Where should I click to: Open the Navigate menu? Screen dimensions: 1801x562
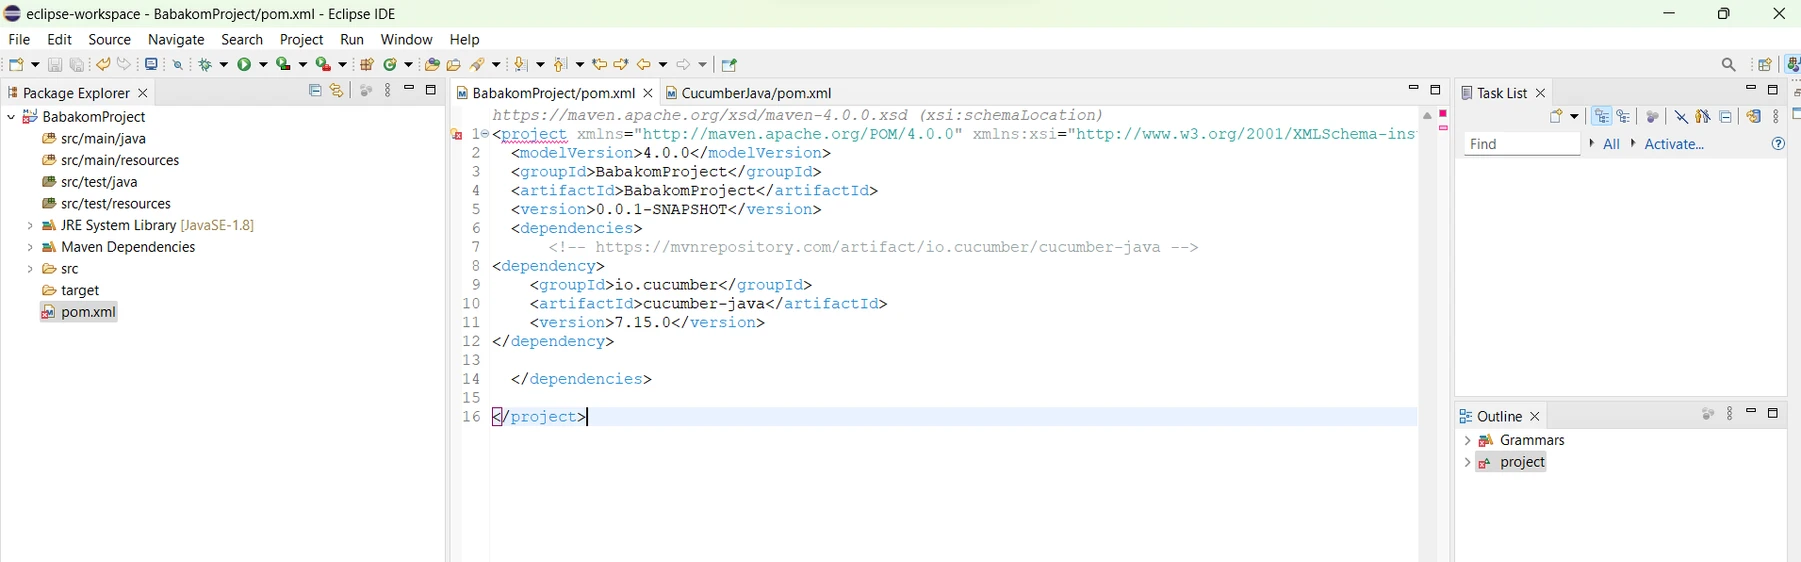click(176, 39)
